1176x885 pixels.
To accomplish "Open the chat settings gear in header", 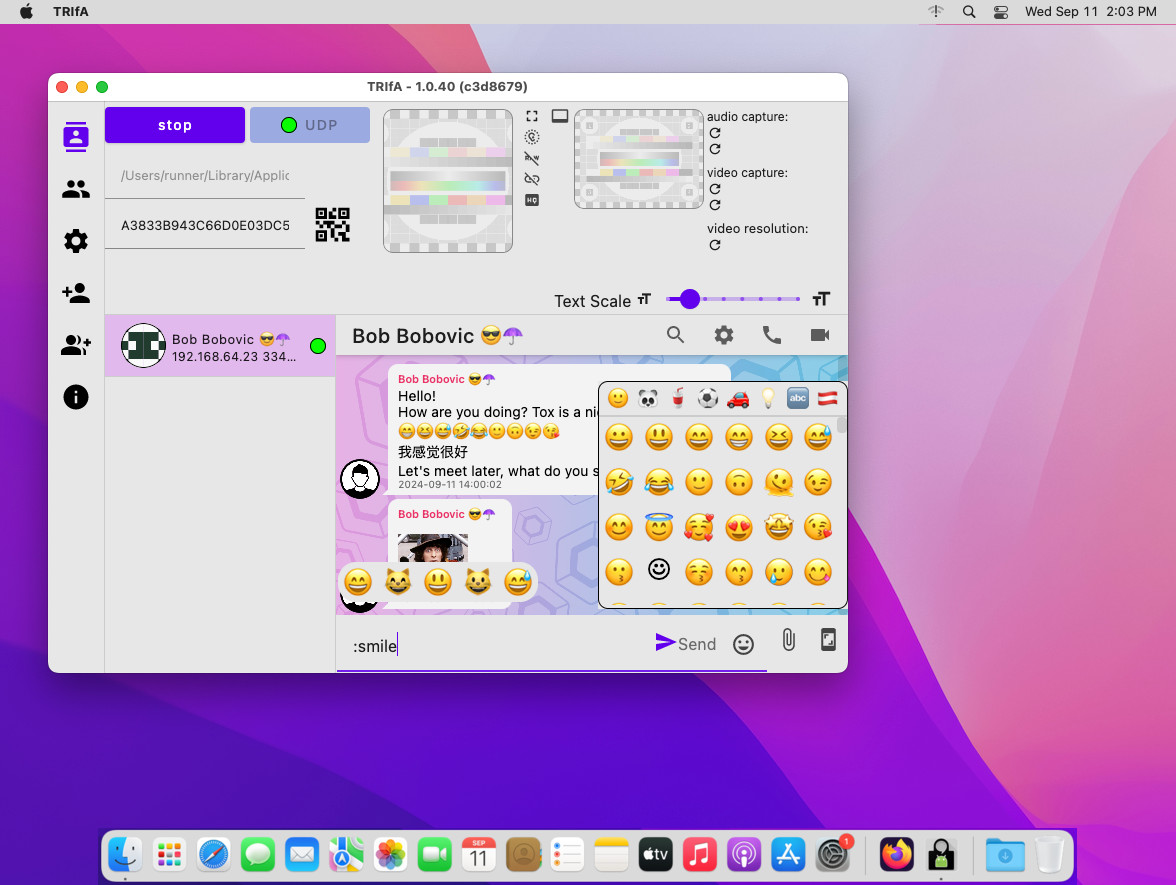I will [724, 336].
